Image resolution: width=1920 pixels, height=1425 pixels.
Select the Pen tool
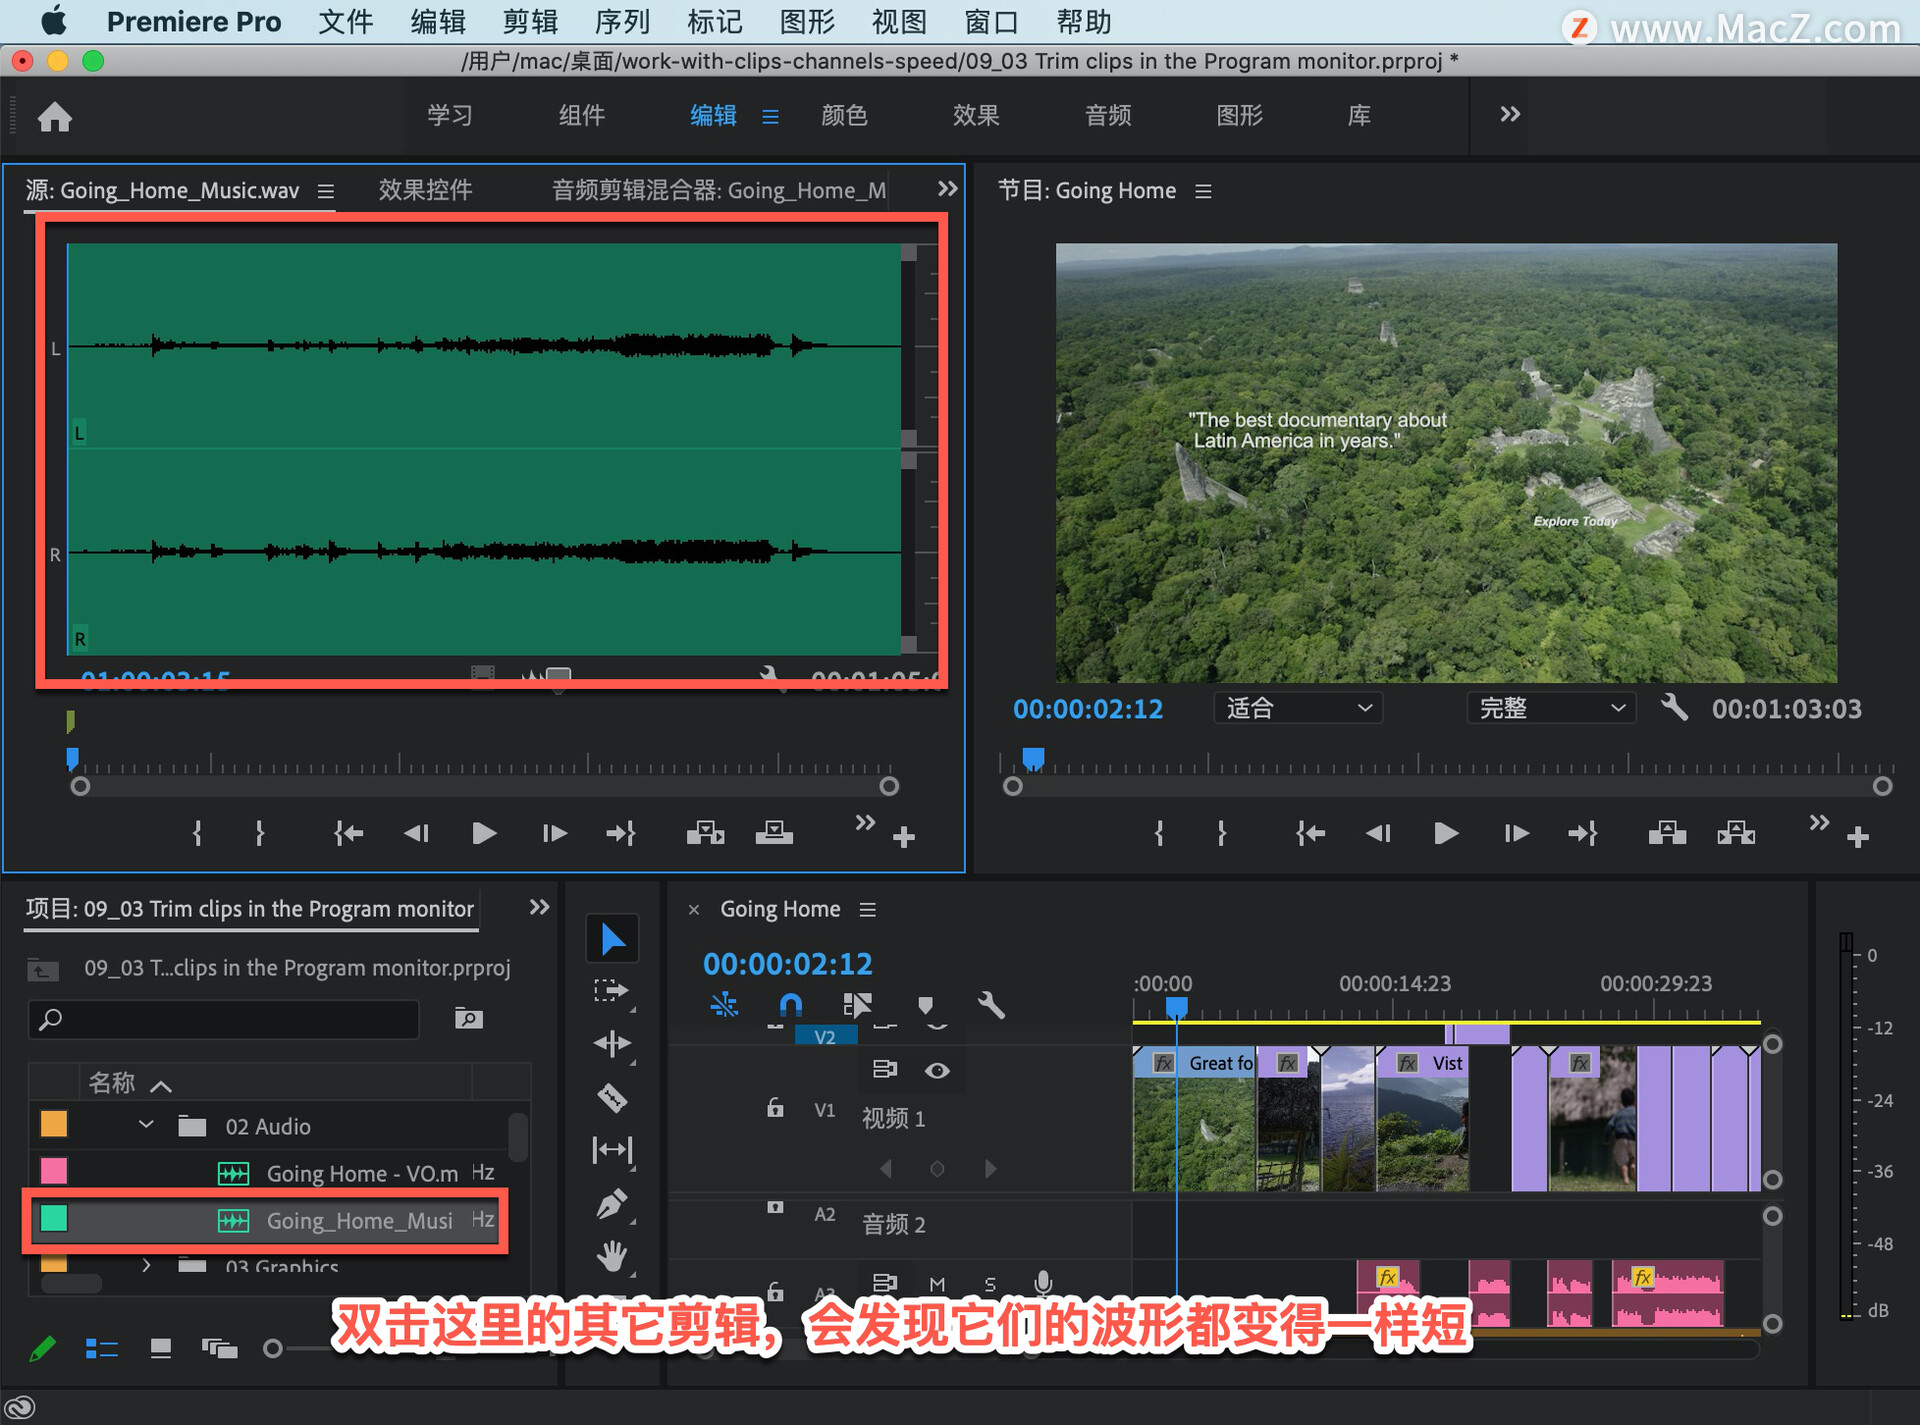(612, 1204)
